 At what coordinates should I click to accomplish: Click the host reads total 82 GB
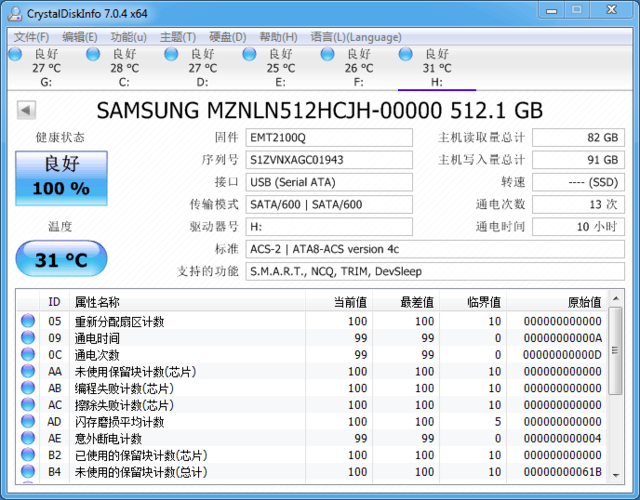tap(578, 138)
